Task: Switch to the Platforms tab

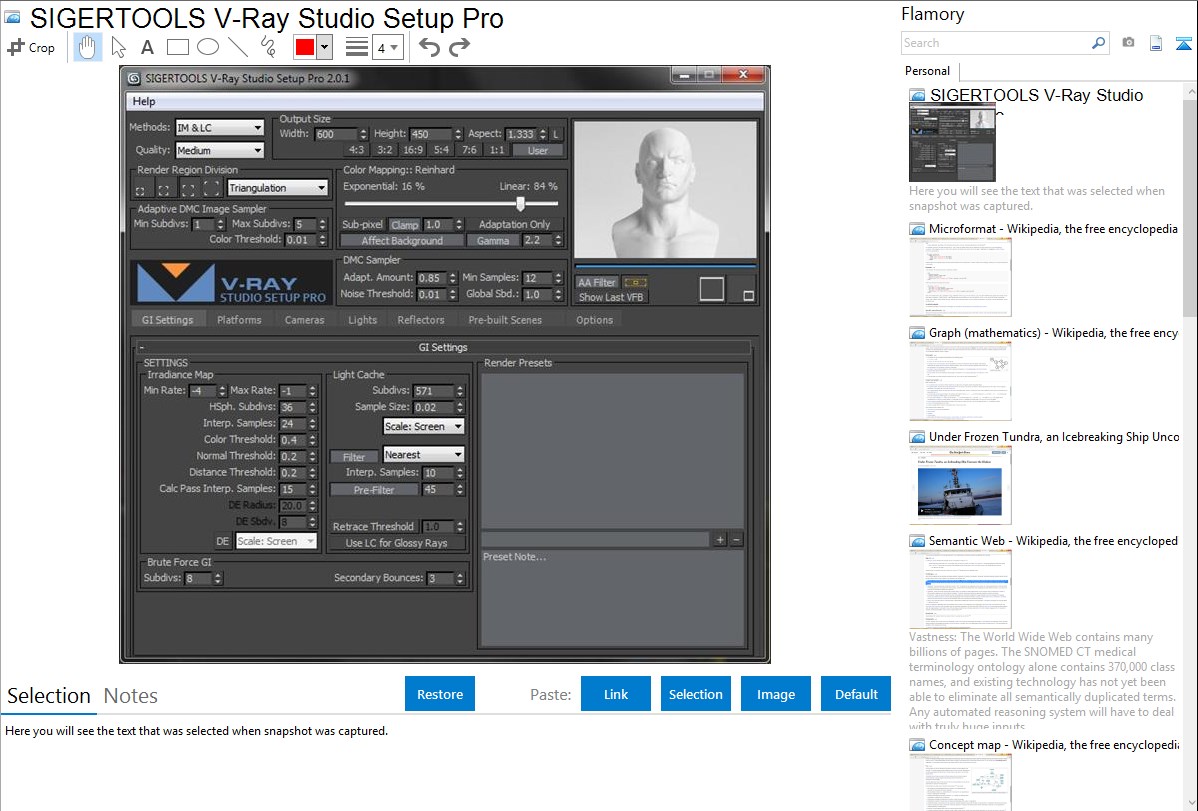Action: tap(239, 320)
